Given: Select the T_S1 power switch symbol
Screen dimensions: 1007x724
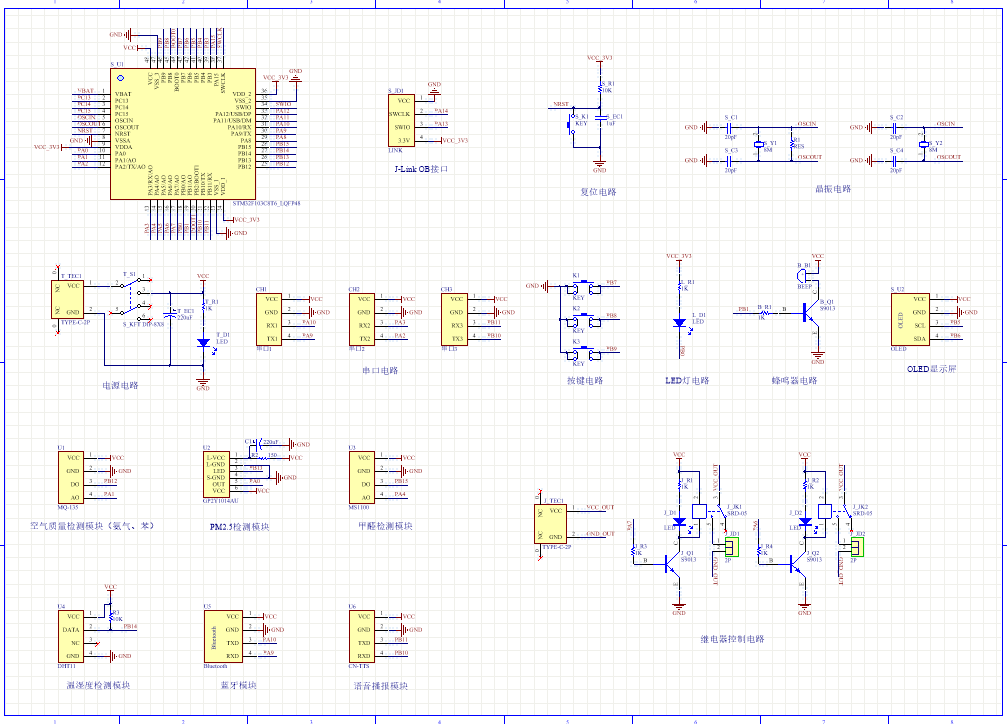Looking at the screenshot, I should point(128,285).
